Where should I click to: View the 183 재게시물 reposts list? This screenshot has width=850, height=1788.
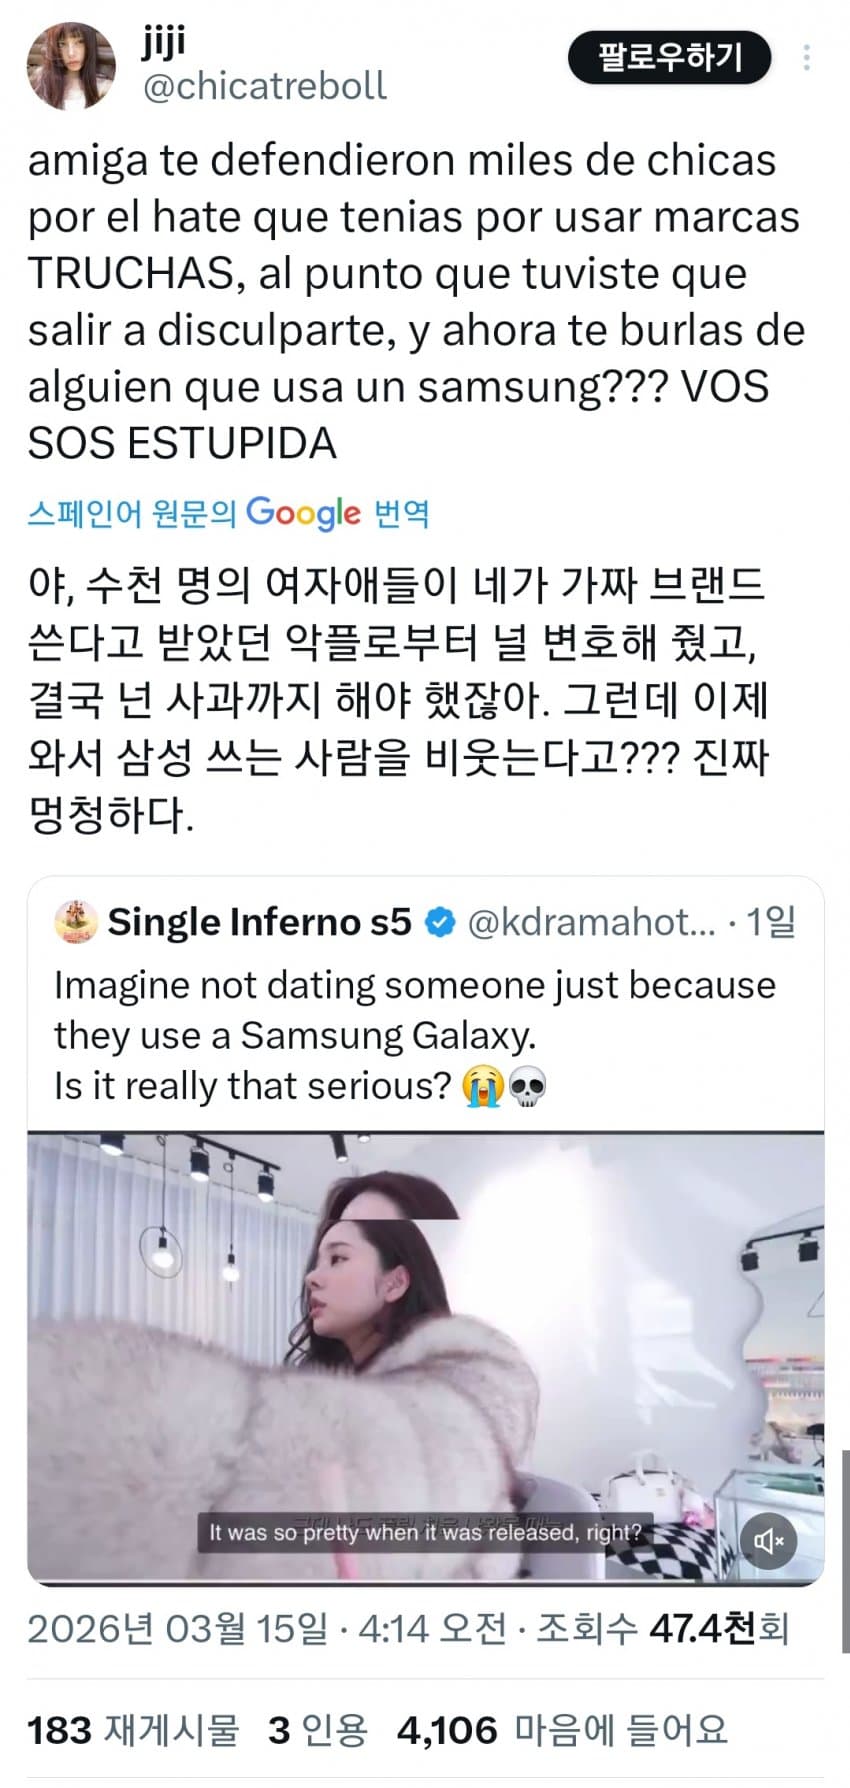coord(133,1729)
